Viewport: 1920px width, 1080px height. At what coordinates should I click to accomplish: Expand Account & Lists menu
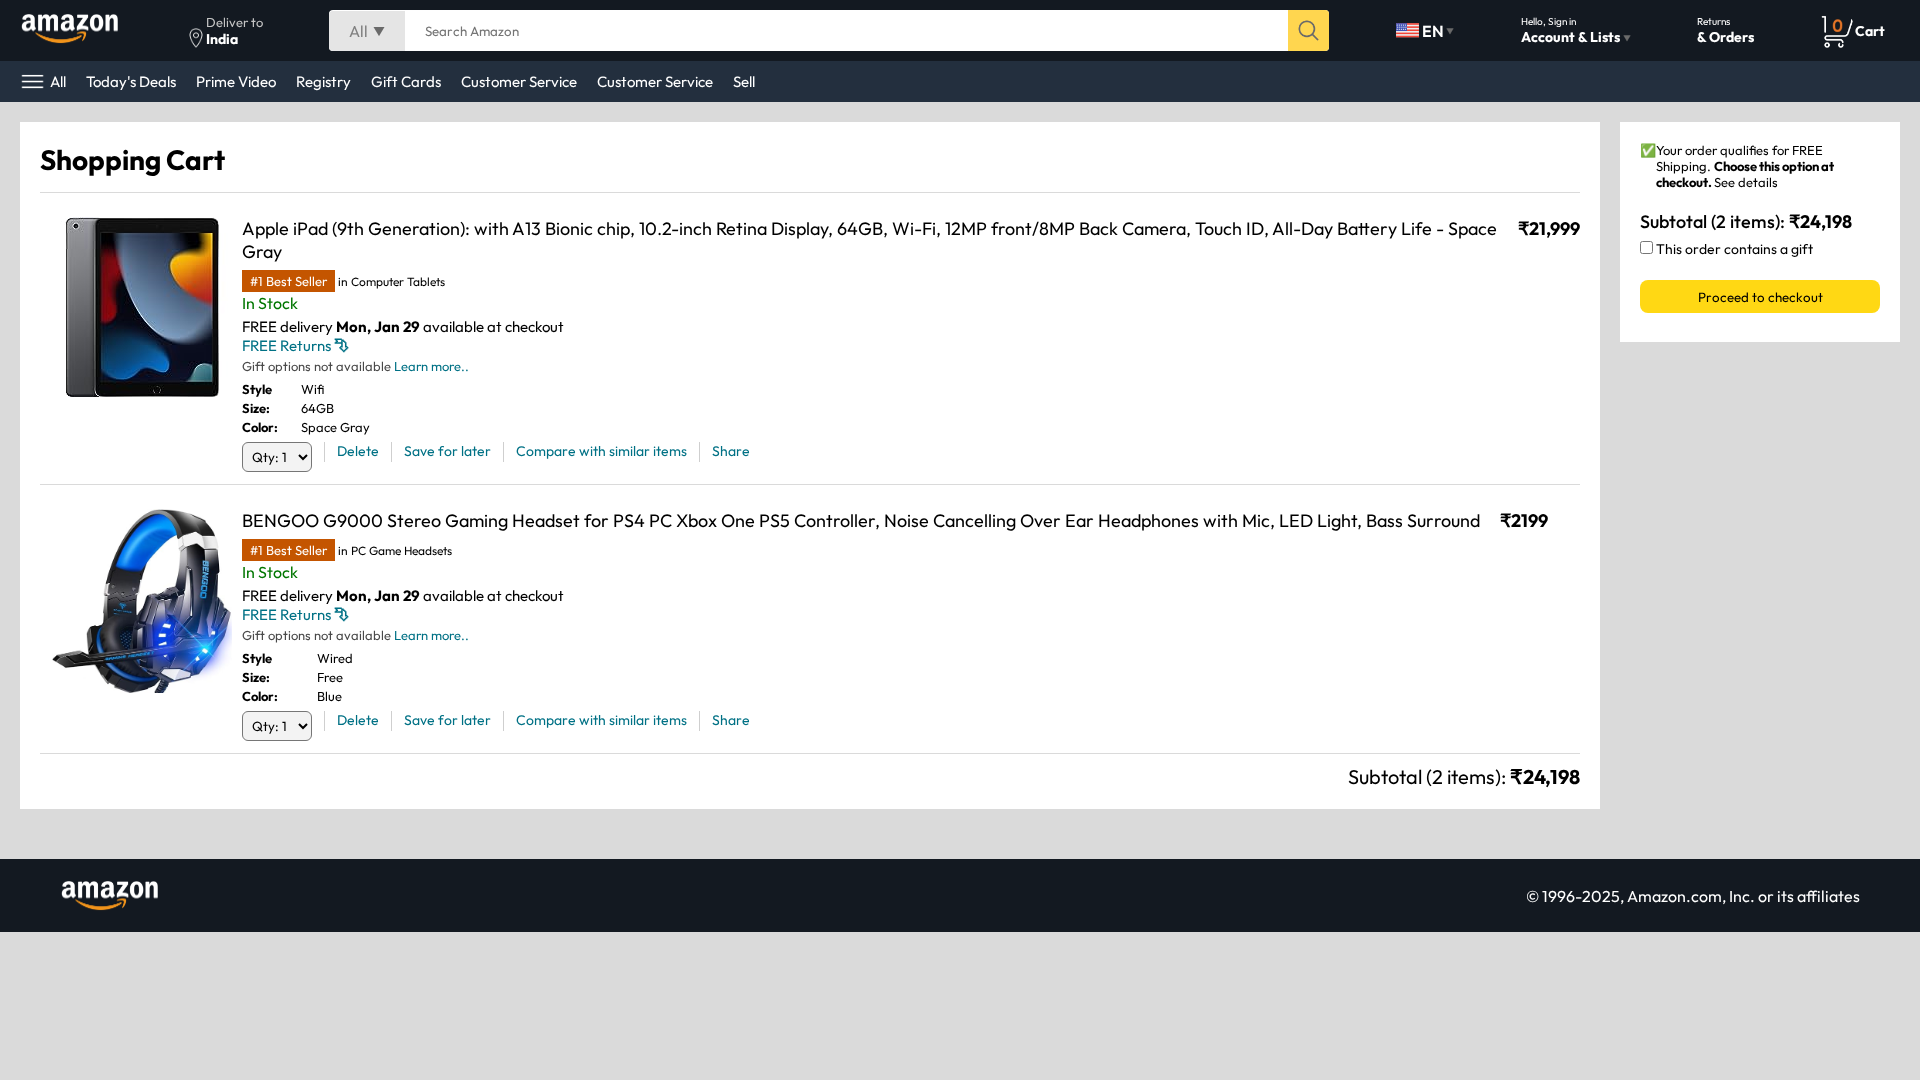(x=1575, y=31)
